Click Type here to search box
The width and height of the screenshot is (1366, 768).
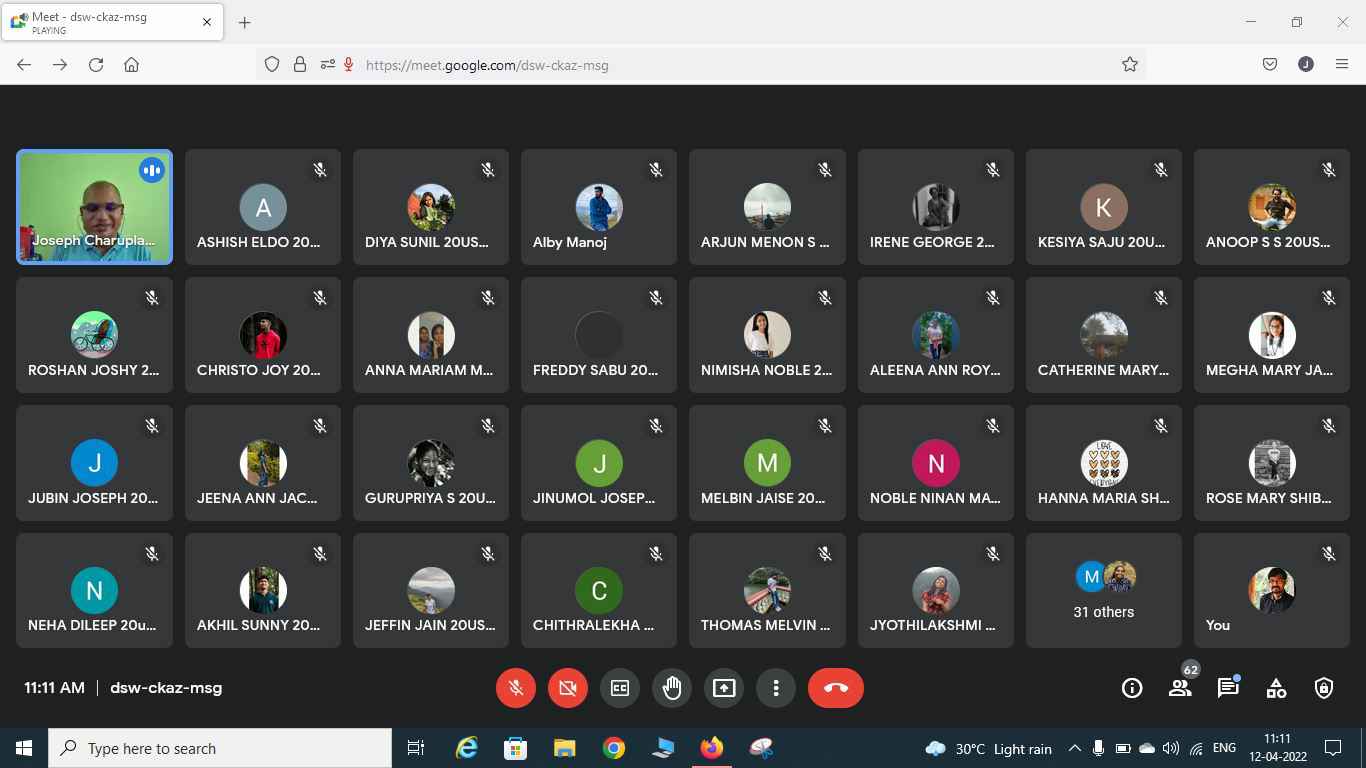(220, 748)
